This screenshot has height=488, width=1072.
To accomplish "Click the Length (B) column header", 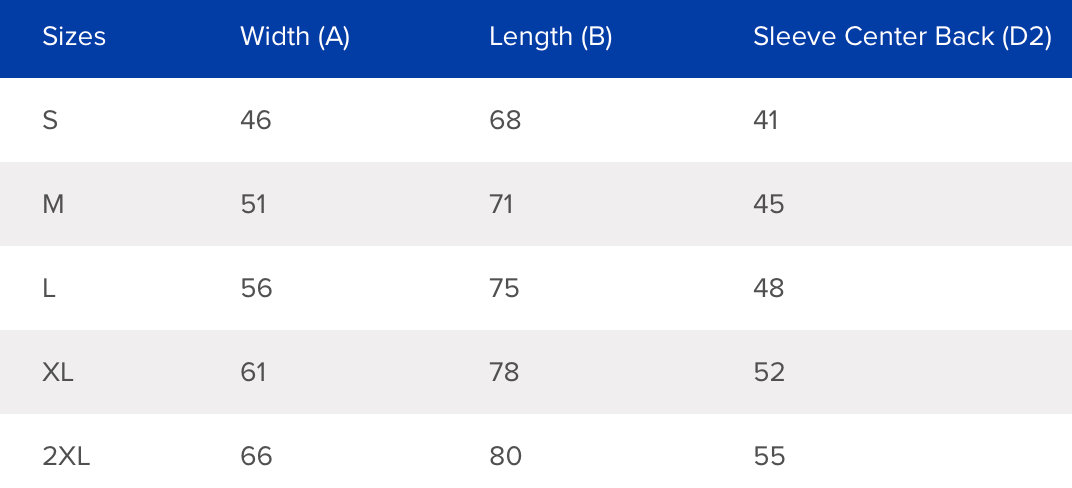I will [550, 38].
